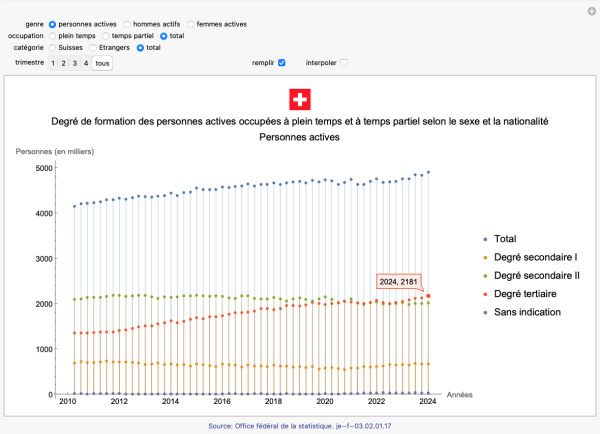Select the 'hommes actifs' genre option
This screenshot has height=434, width=600.
(127, 23)
